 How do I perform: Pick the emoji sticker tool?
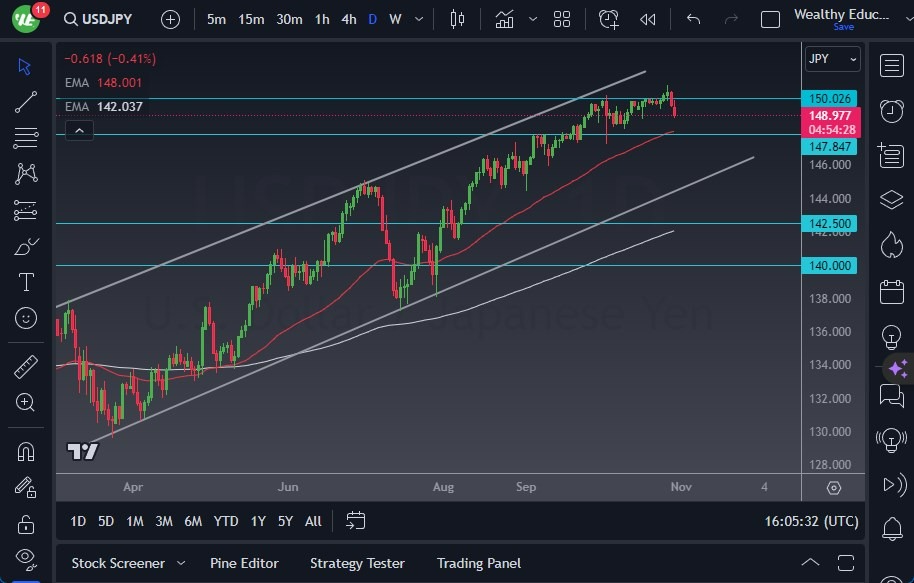pos(25,318)
